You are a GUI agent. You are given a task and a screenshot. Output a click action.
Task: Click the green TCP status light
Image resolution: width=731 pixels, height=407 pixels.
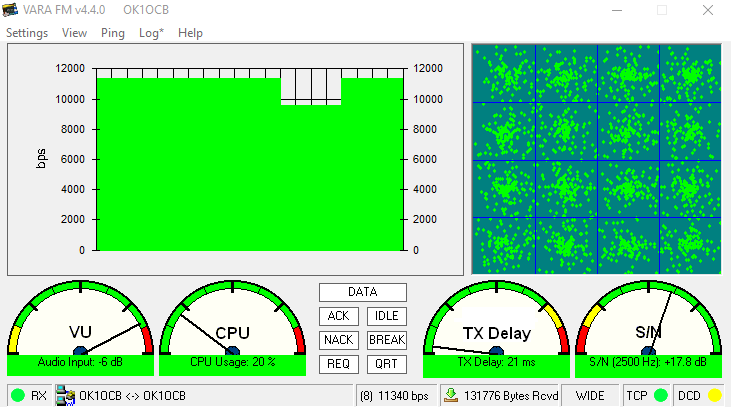point(661,395)
